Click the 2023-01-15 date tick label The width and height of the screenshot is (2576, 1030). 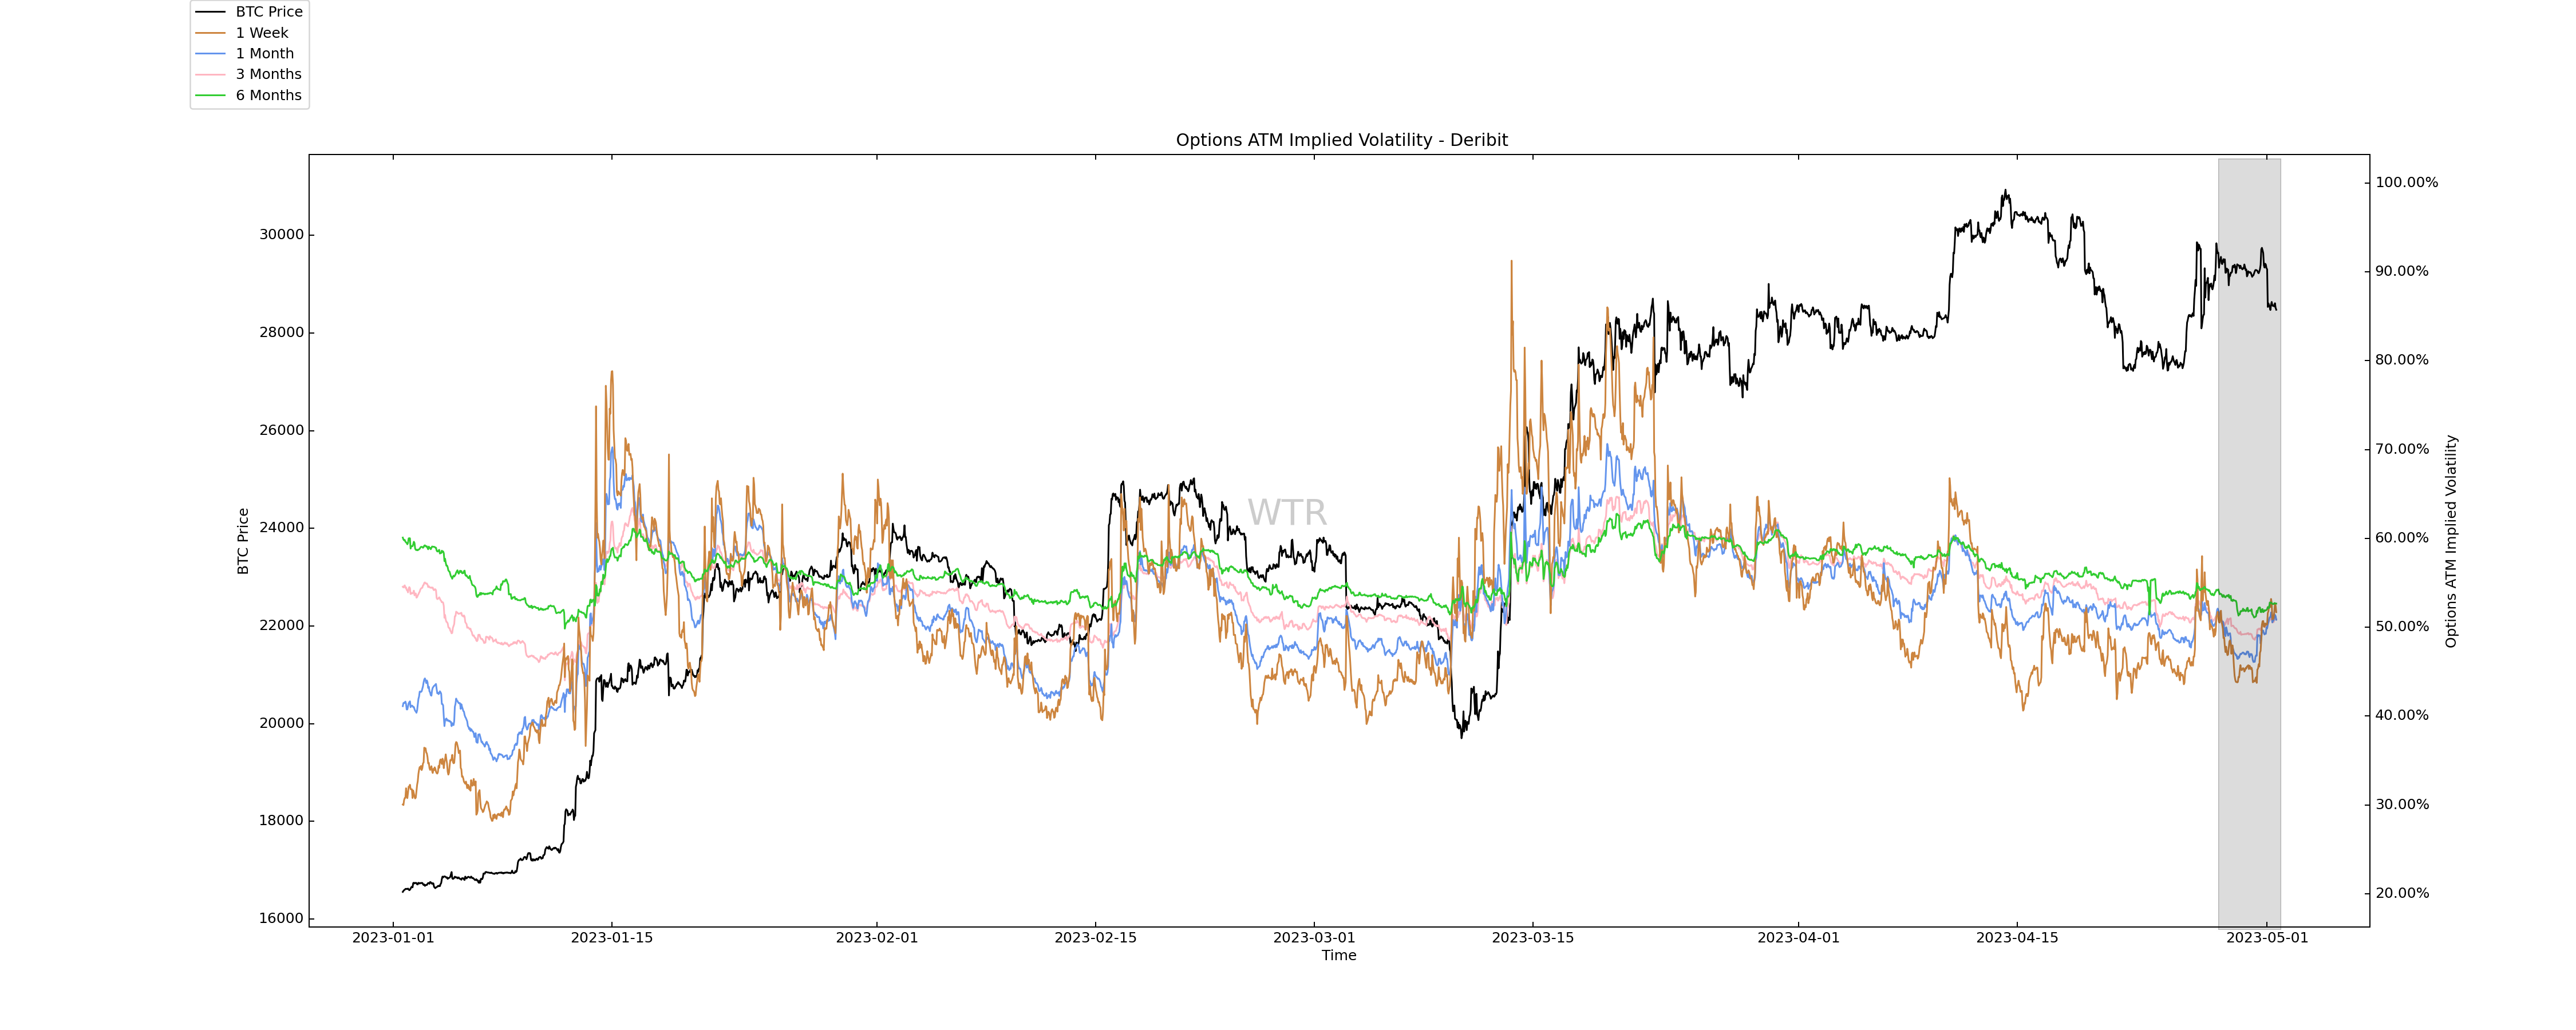[x=612, y=938]
